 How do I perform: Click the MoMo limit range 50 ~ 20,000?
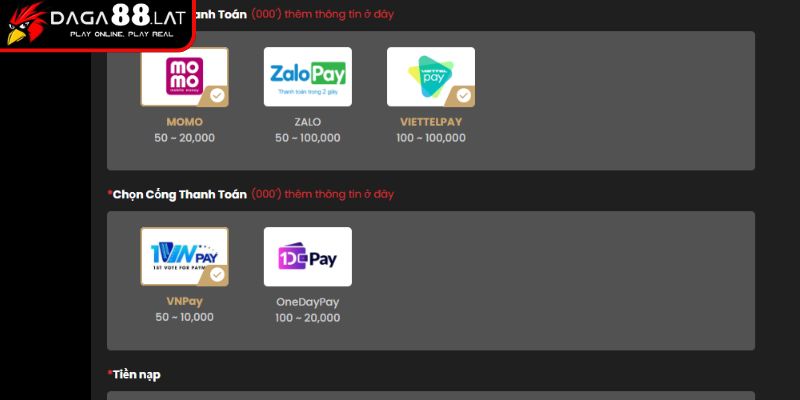click(184, 138)
